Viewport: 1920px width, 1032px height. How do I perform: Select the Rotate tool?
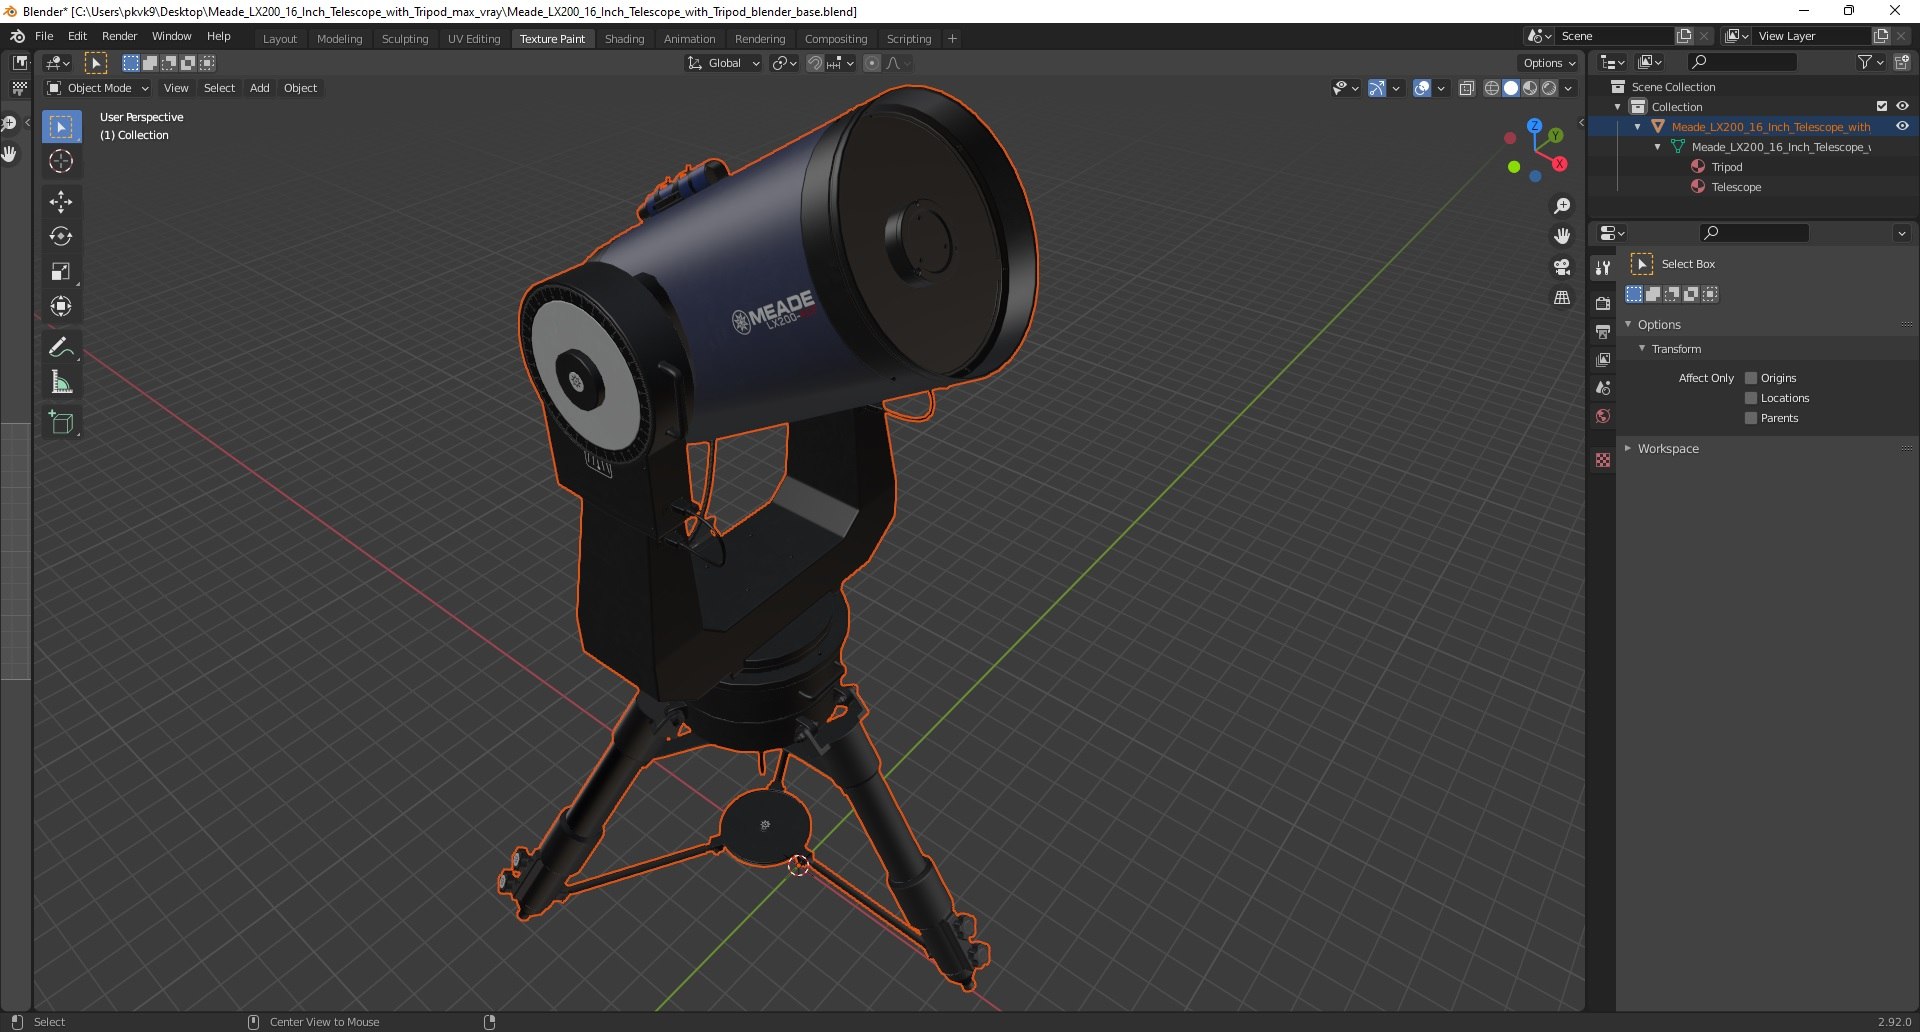(x=61, y=237)
